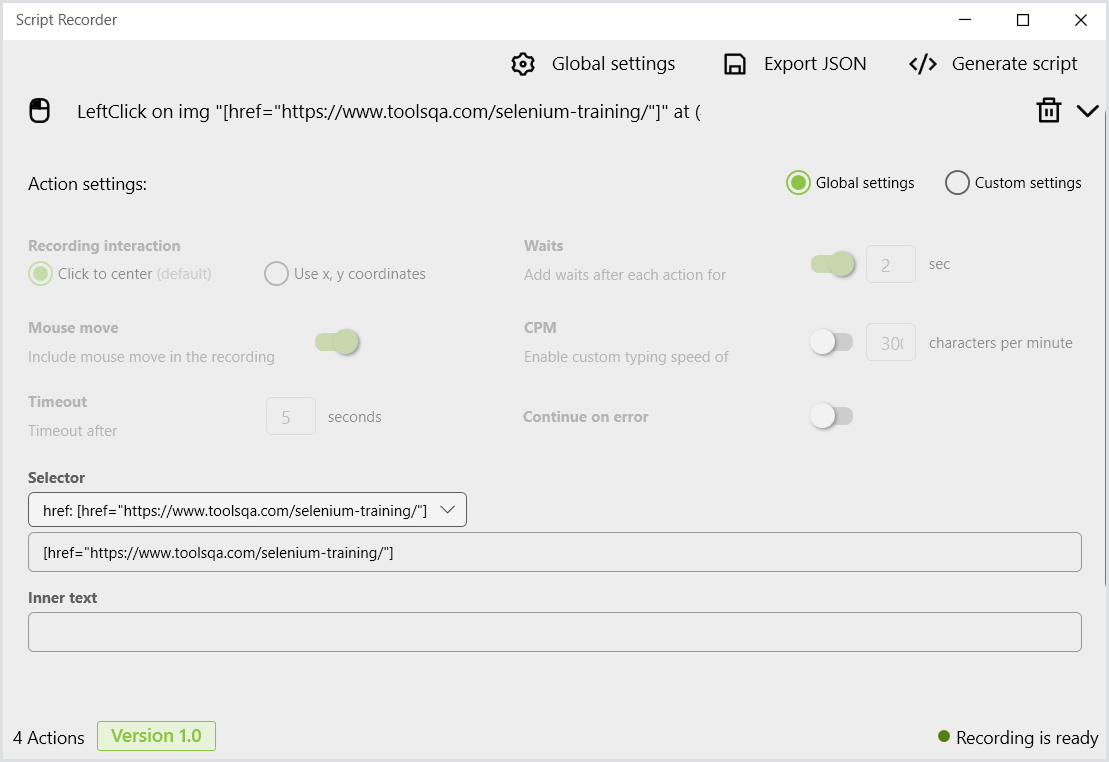Image resolution: width=1109 pixels, height=762 pixels.
Task: Click the vertical scrollbar on right edge
Action: tap(1105, 347)
